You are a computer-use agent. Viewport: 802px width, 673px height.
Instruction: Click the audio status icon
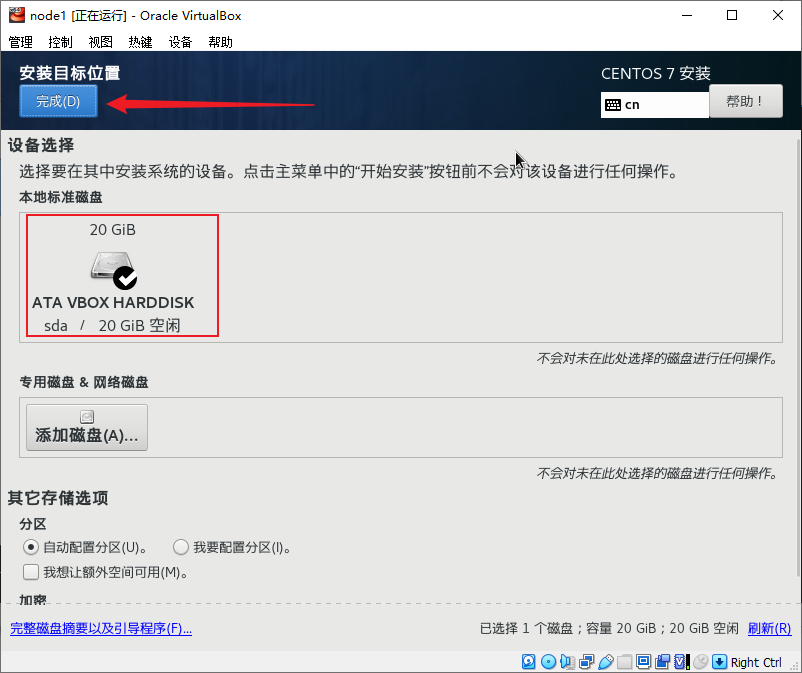567,662
